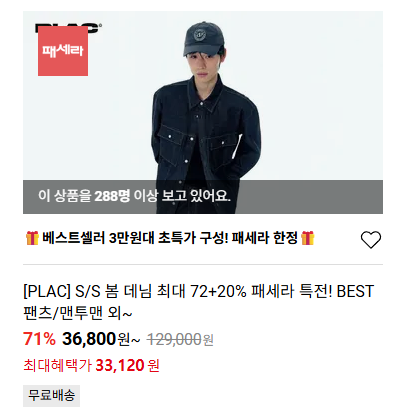
Task: Click the red 패세라 badge
Action: [x=63, y=51]
